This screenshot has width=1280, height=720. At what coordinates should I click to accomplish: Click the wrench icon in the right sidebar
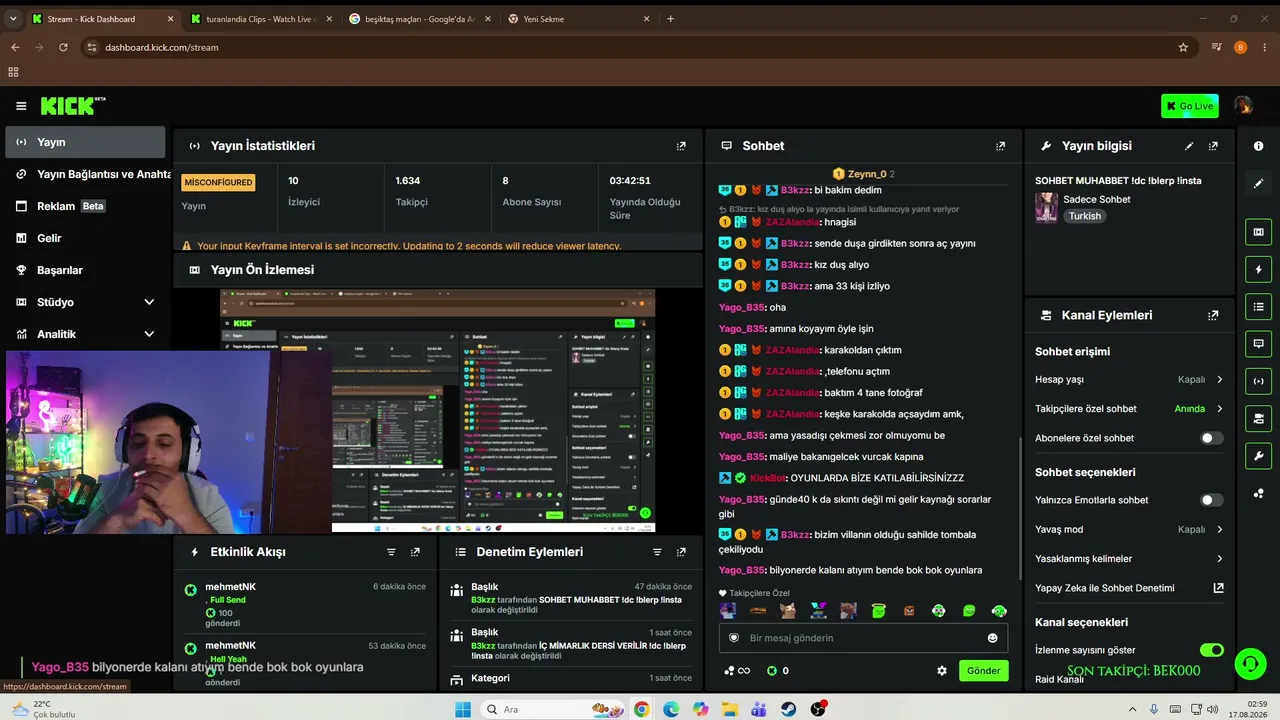point(1258,455)
